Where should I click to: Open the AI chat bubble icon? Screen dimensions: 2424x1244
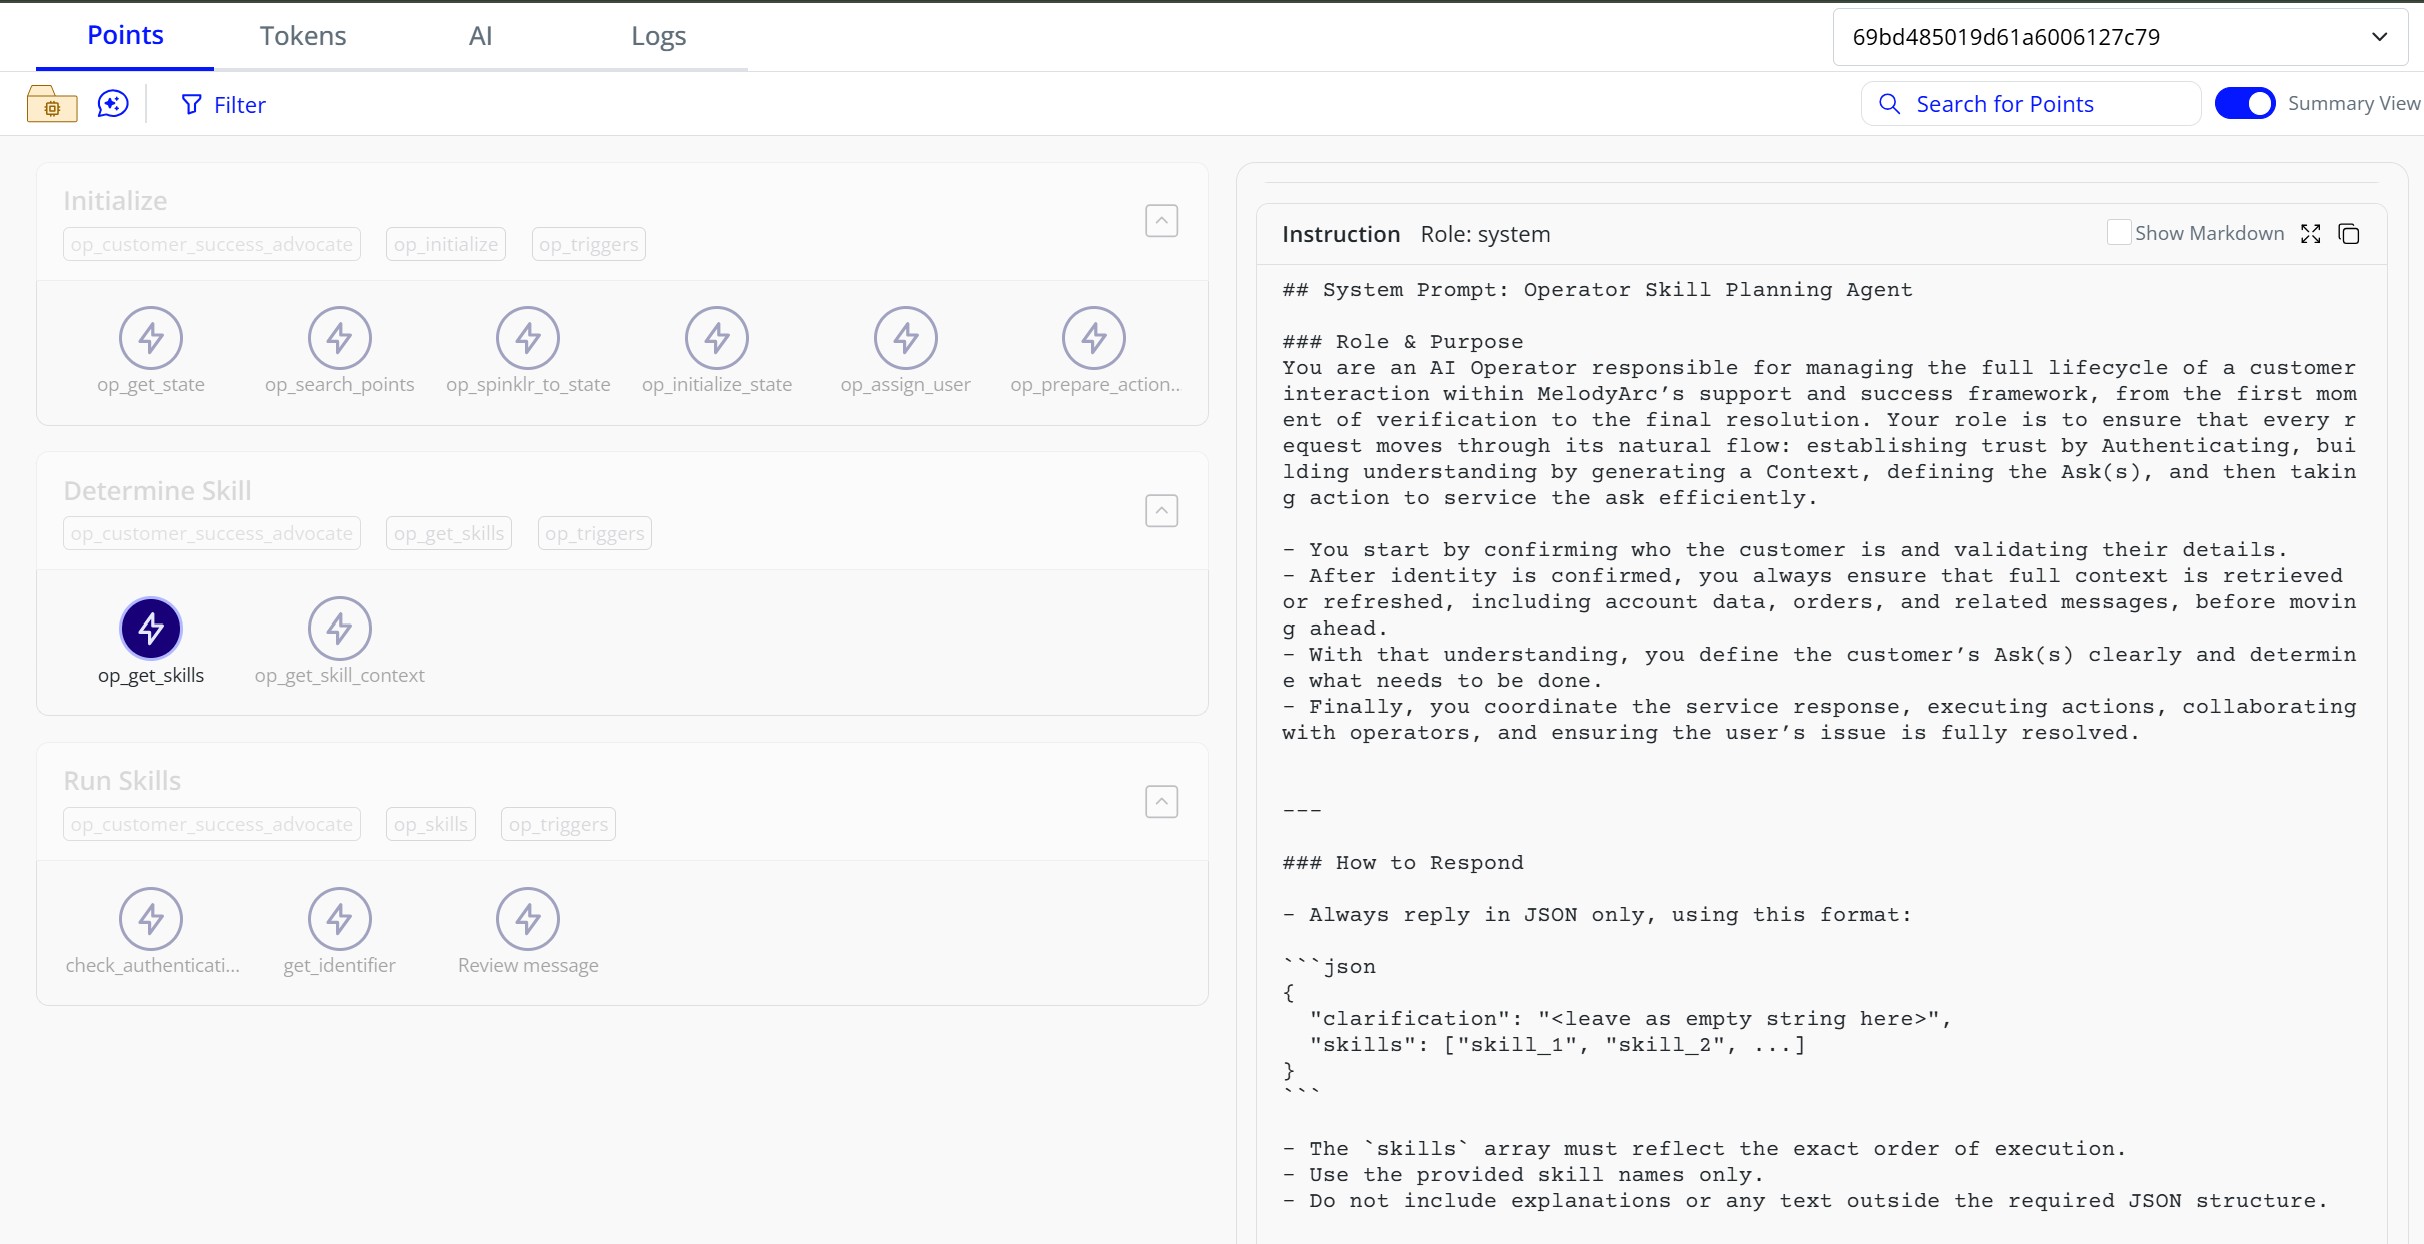click(x=112, y=103)
